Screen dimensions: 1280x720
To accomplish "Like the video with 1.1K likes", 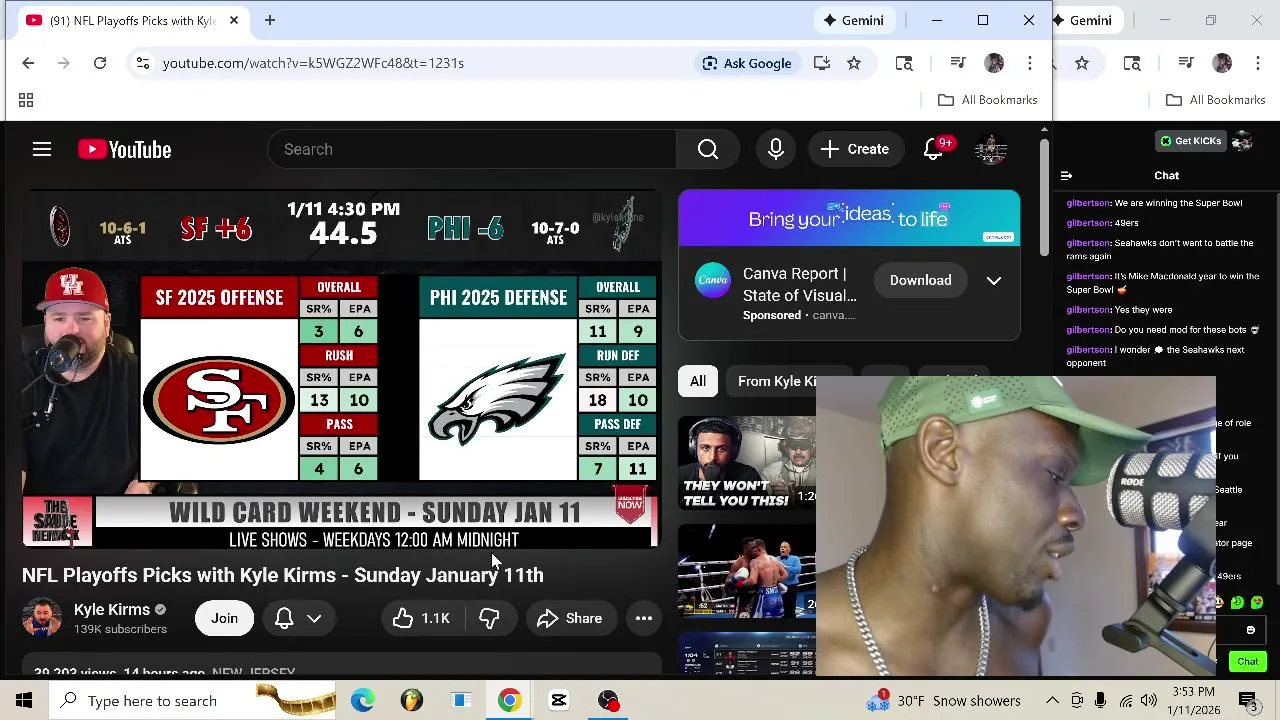I will 422,618.
